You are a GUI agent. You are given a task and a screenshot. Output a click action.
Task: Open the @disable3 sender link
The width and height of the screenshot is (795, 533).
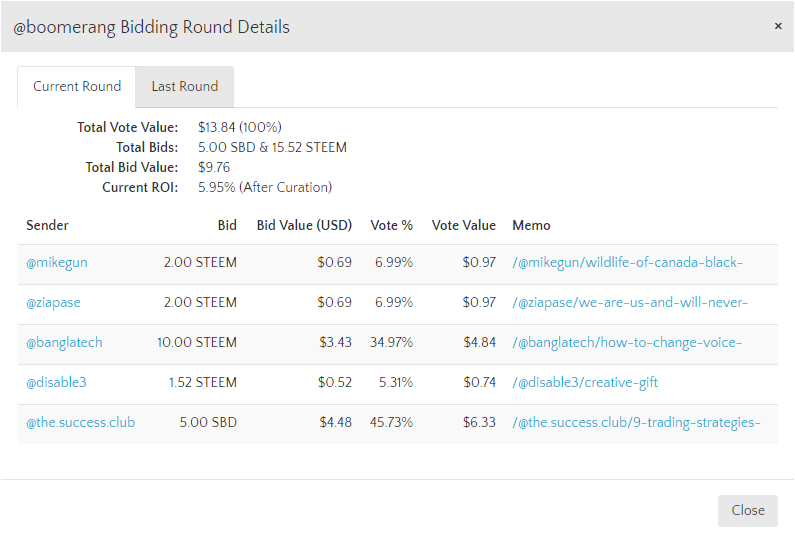tap(56, 383)
